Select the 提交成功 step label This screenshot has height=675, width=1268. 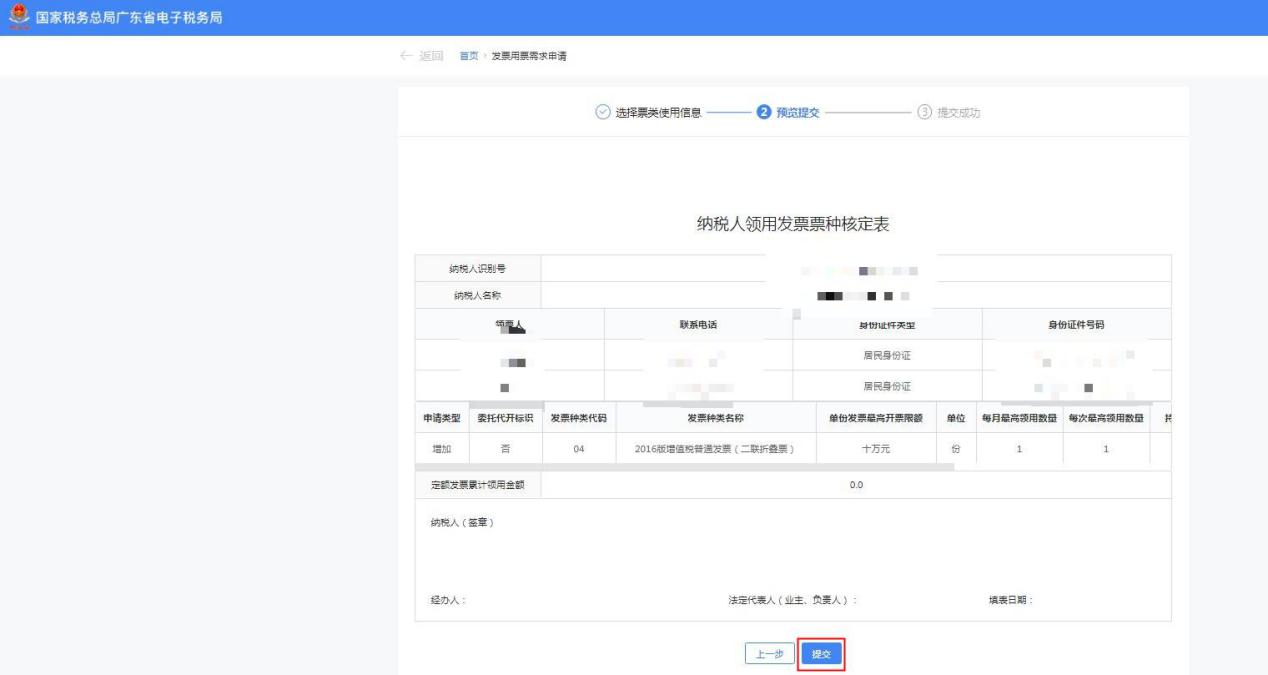pyautogui.click(x=958, y=112)
